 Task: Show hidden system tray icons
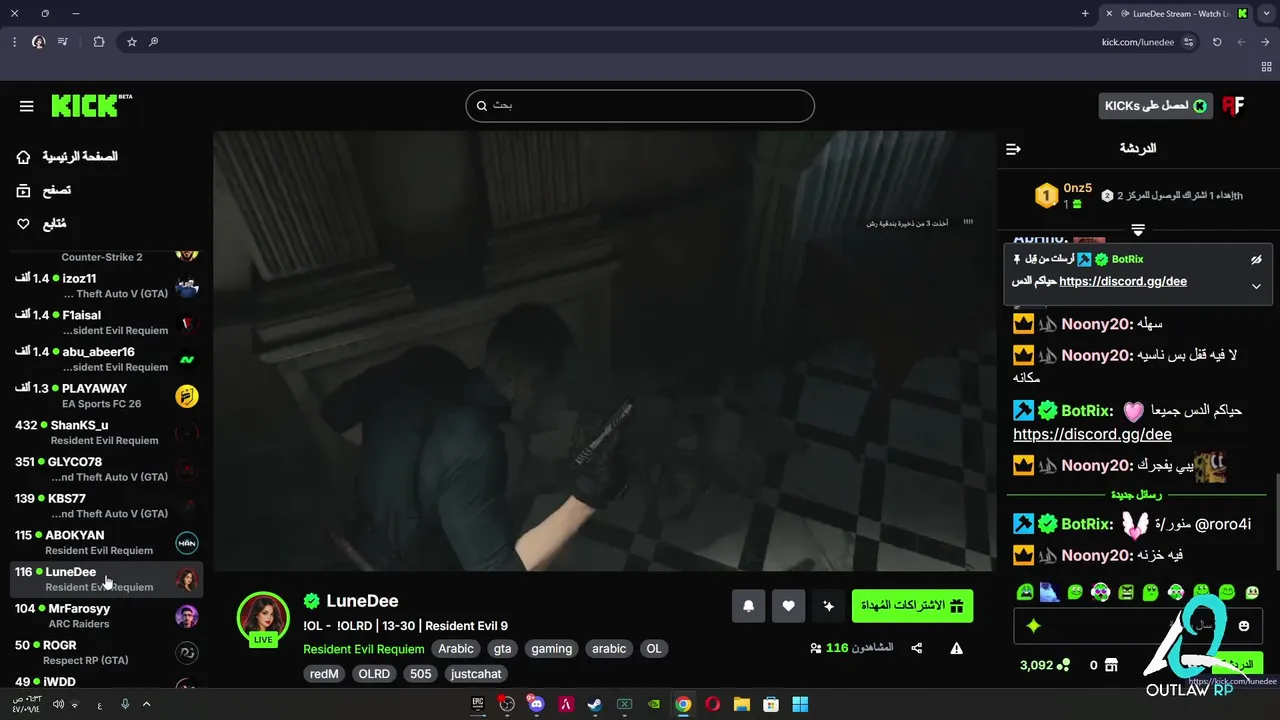(147, 704)
